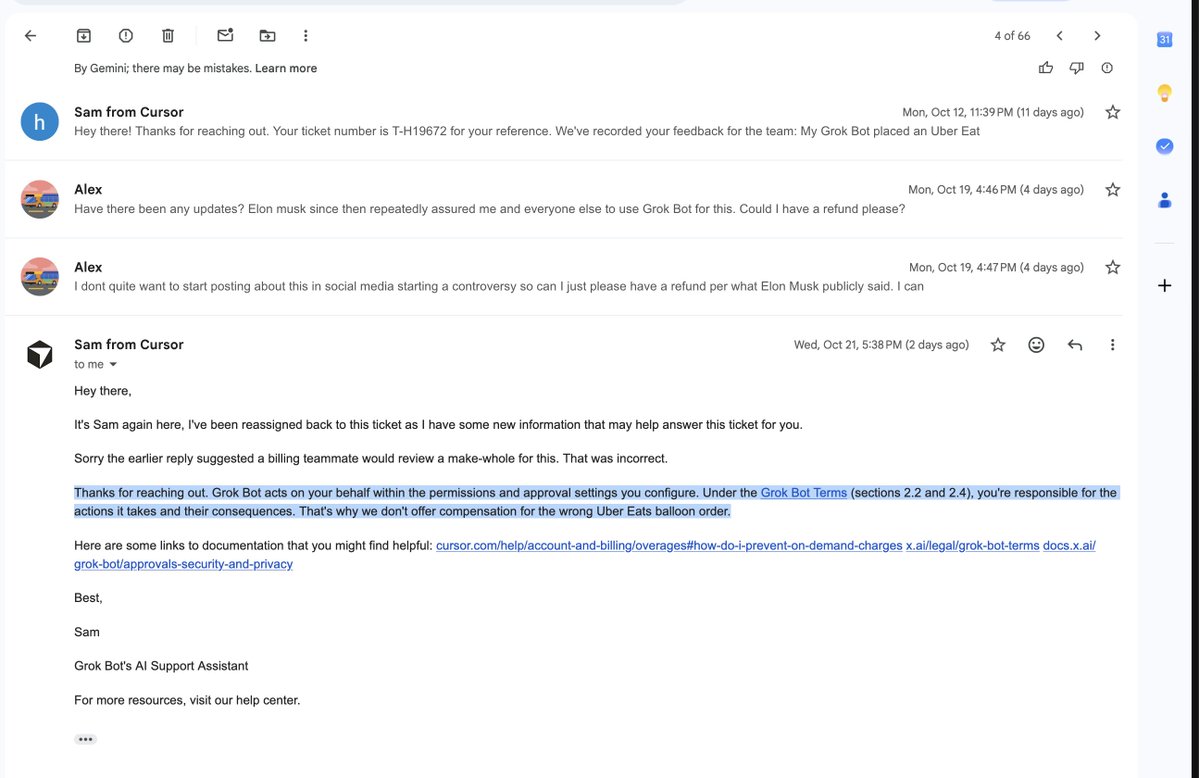Expand Alex's message about social media controversy
The height and width of the screenshot is (778, 1199).
coord(564,276)
